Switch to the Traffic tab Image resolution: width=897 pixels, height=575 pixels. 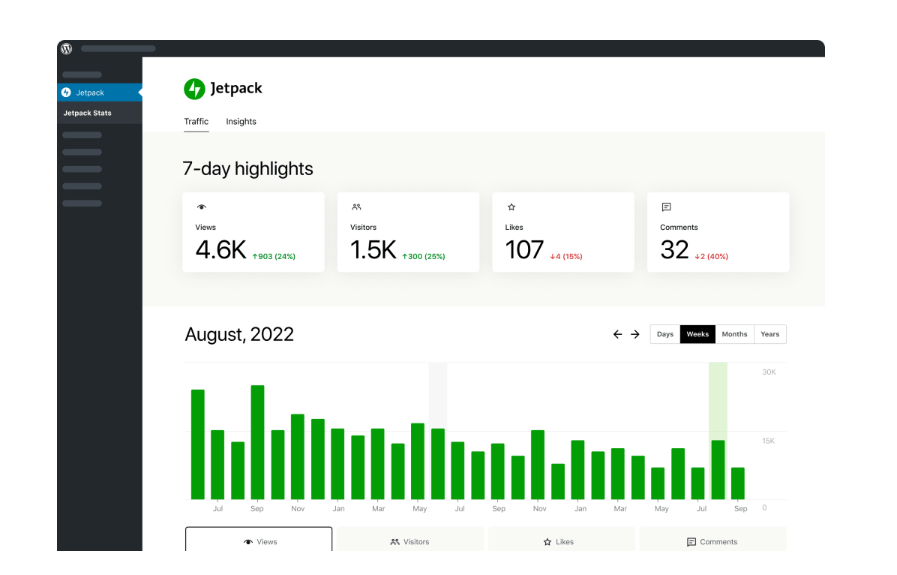pyautogui.click(x=196, y=122)
